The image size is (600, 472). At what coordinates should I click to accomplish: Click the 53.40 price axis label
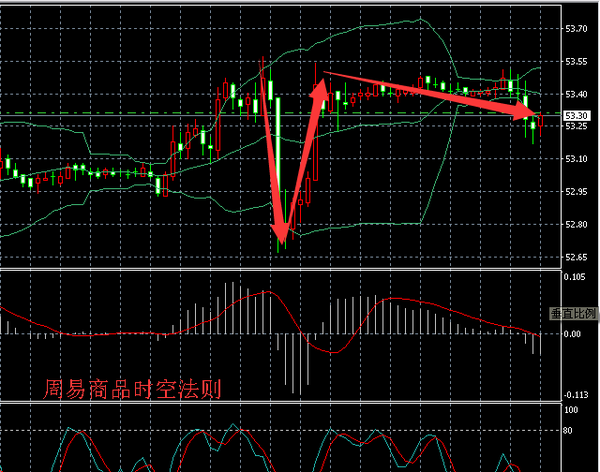(x=576, y=94)
